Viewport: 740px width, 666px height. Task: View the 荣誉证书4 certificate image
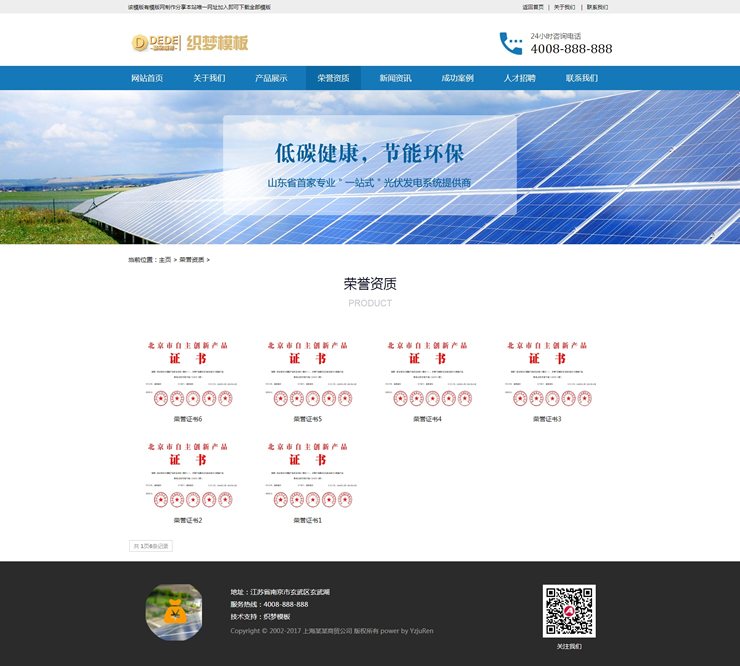(427, 374)
